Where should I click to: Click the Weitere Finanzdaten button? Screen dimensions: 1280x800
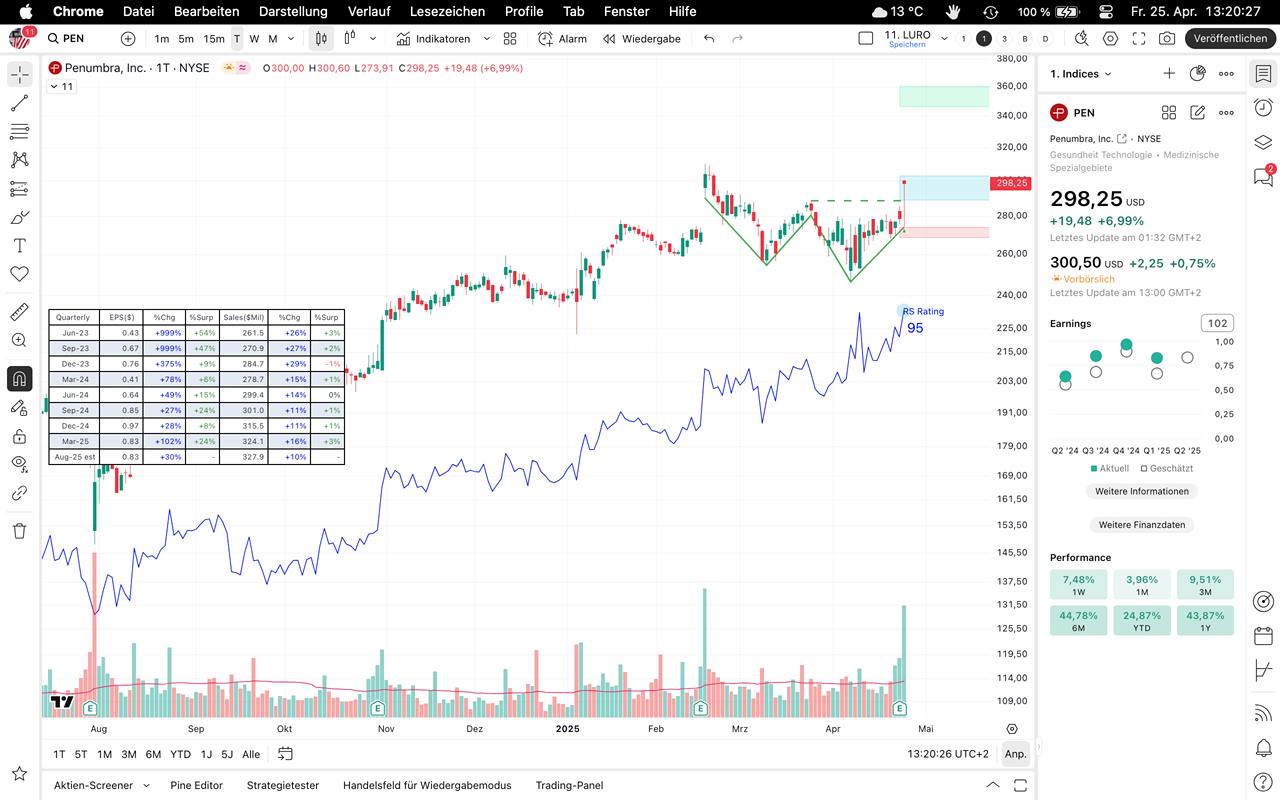click(x=1141, y=525)
